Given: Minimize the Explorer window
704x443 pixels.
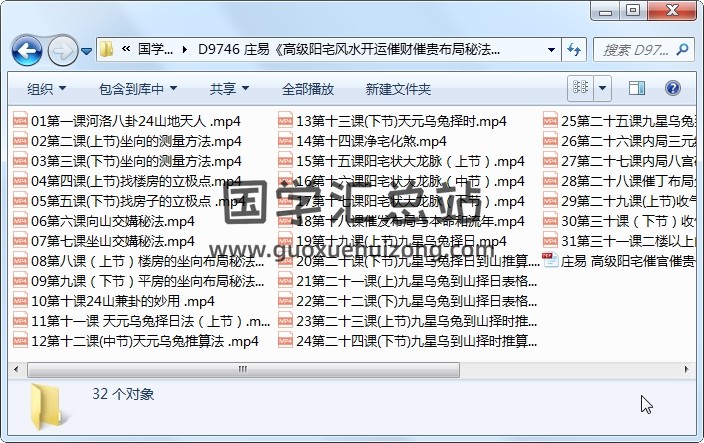Looking at the screenshot, I should tap(606, 10).
